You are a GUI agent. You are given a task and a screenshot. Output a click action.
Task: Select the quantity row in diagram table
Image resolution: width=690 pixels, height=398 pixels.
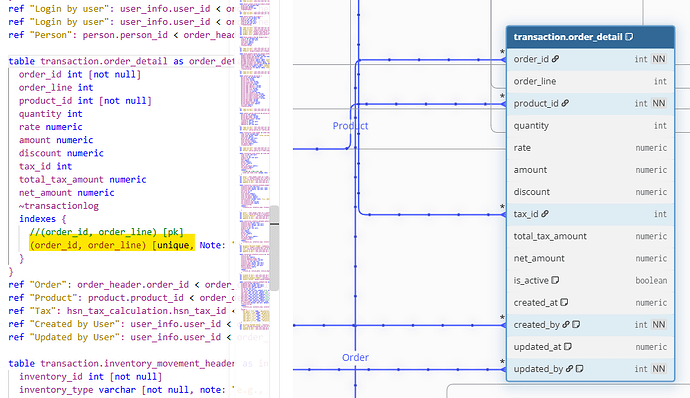point(591,125)
